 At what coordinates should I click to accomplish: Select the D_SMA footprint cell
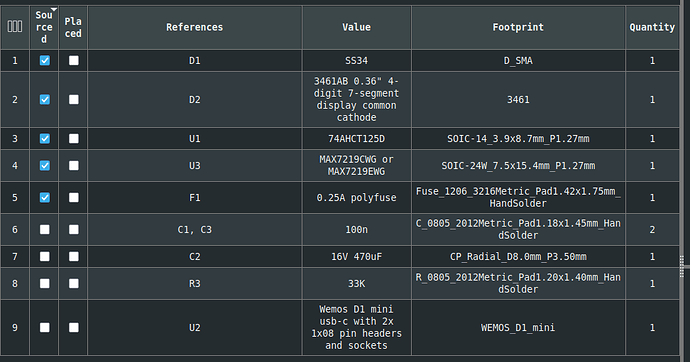point(518,61)
